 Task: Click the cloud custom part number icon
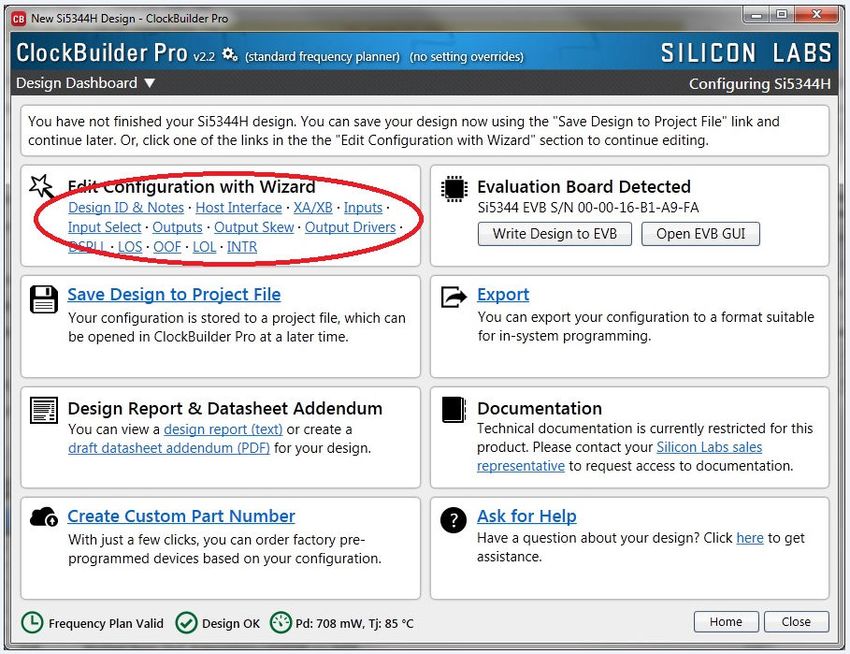[x=43, y=517]
